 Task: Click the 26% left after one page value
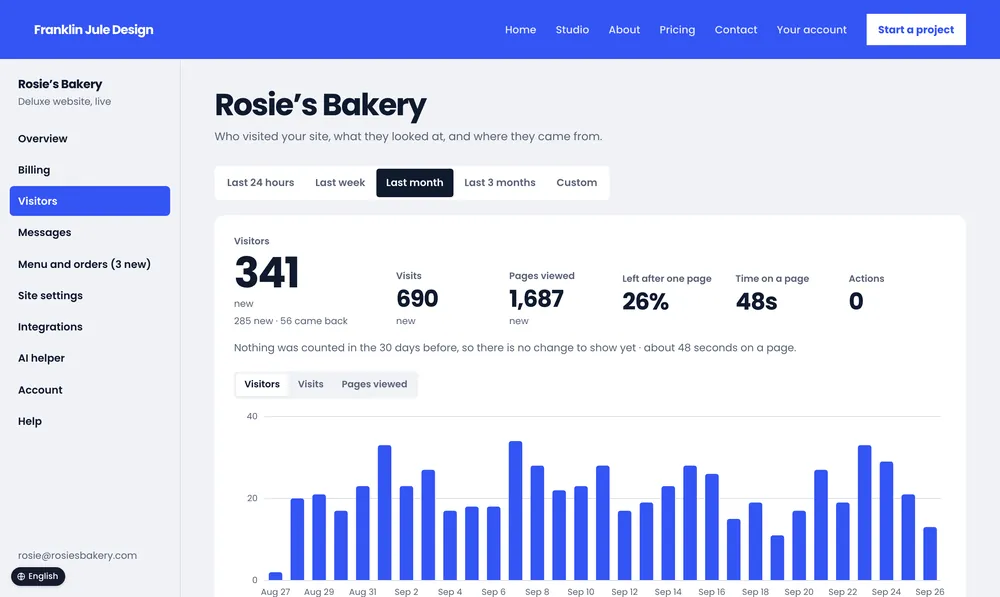(645, 301)
